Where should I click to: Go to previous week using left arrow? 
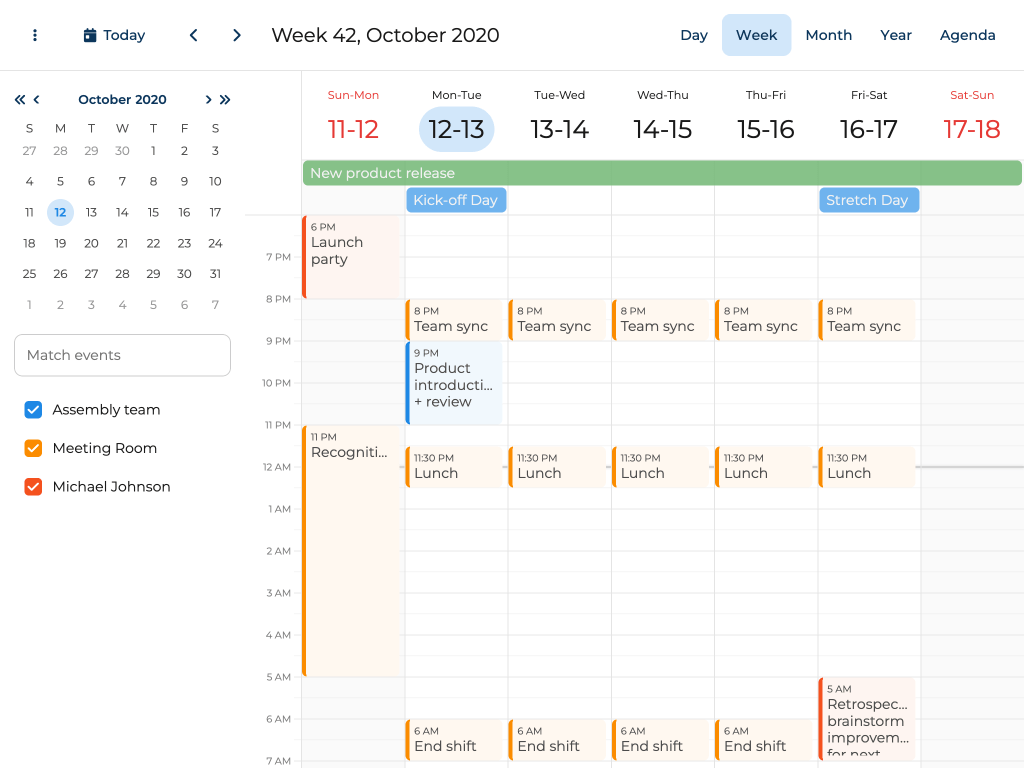click(x=193, y=35)
